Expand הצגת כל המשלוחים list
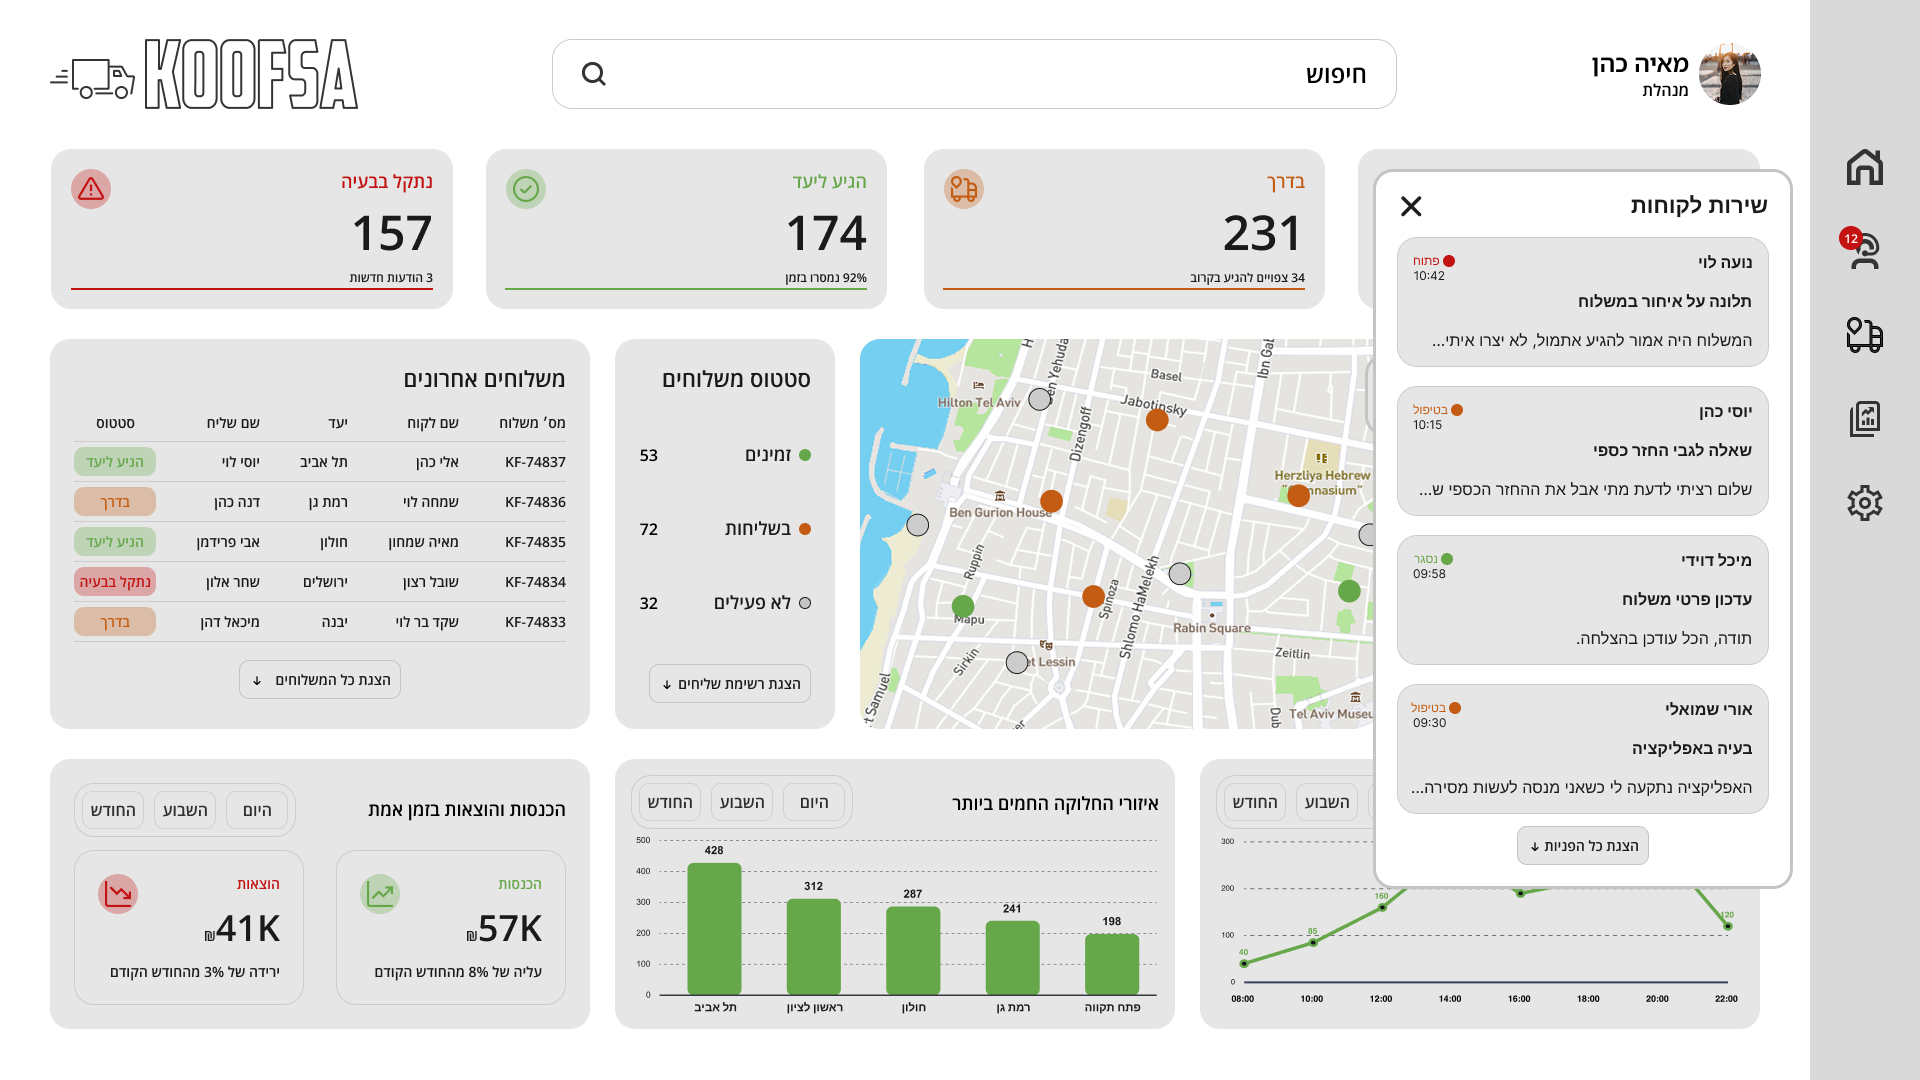This screenshot has width=1920, height=1080. 320,680
